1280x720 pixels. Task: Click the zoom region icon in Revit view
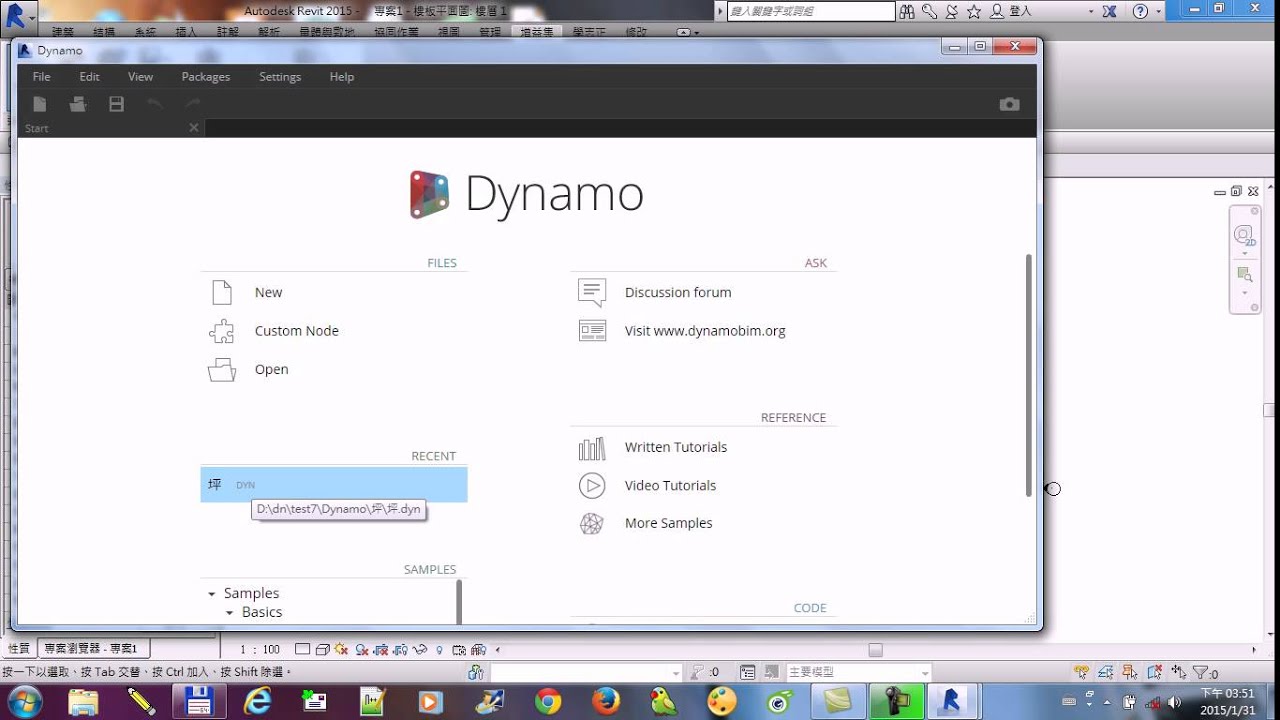(x=1244, y=274)
